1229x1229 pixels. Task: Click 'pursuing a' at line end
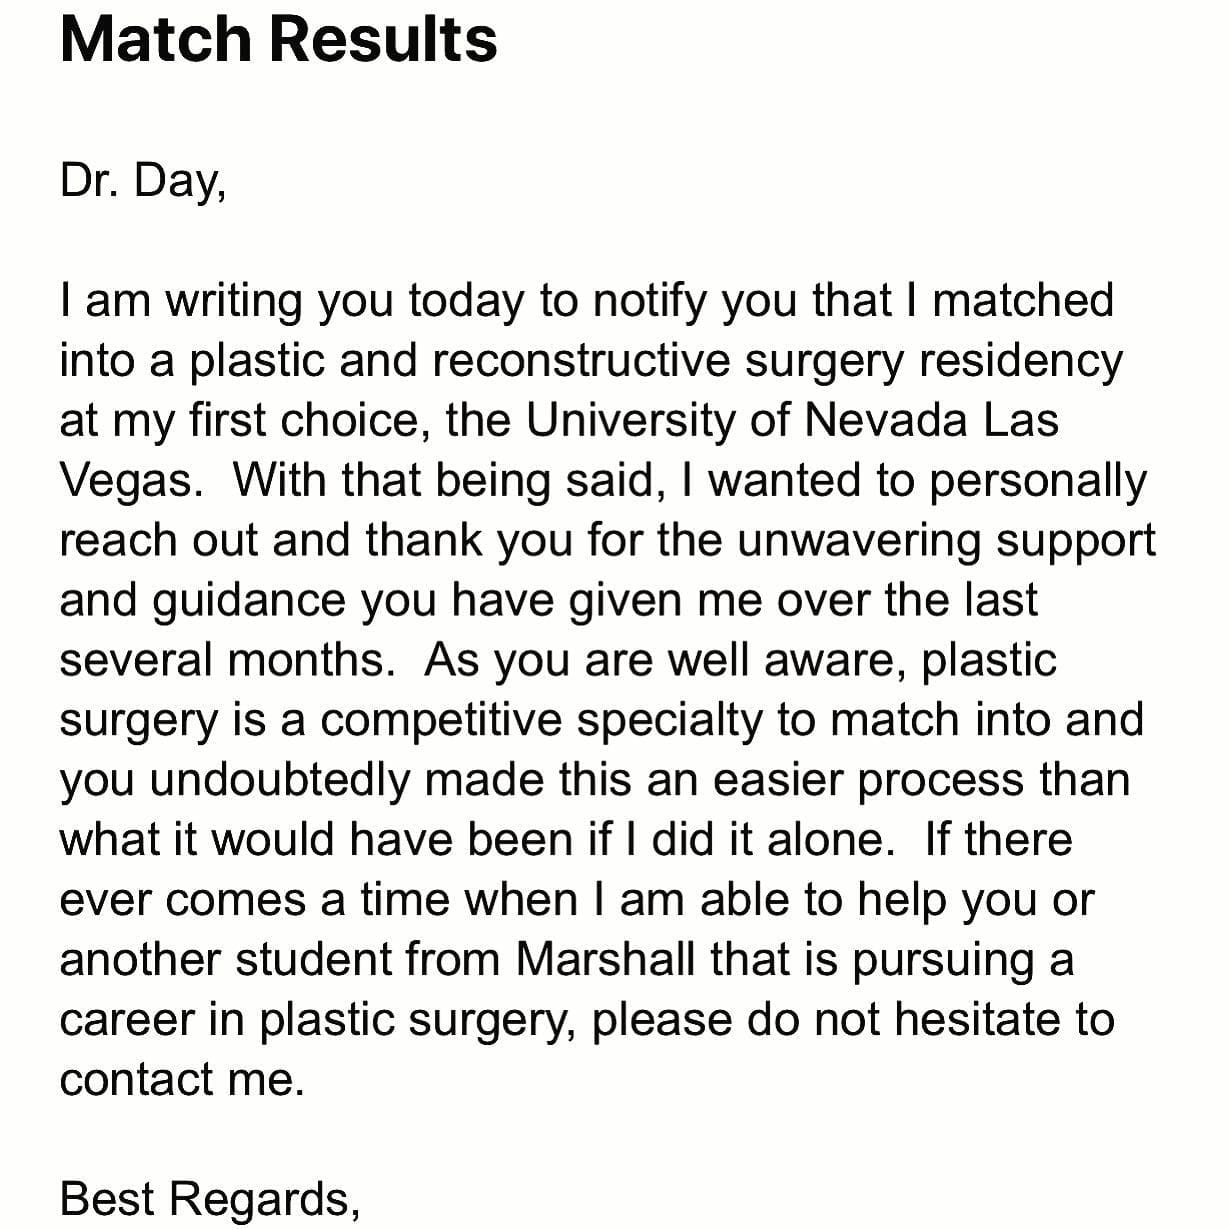tap(963, 961)
